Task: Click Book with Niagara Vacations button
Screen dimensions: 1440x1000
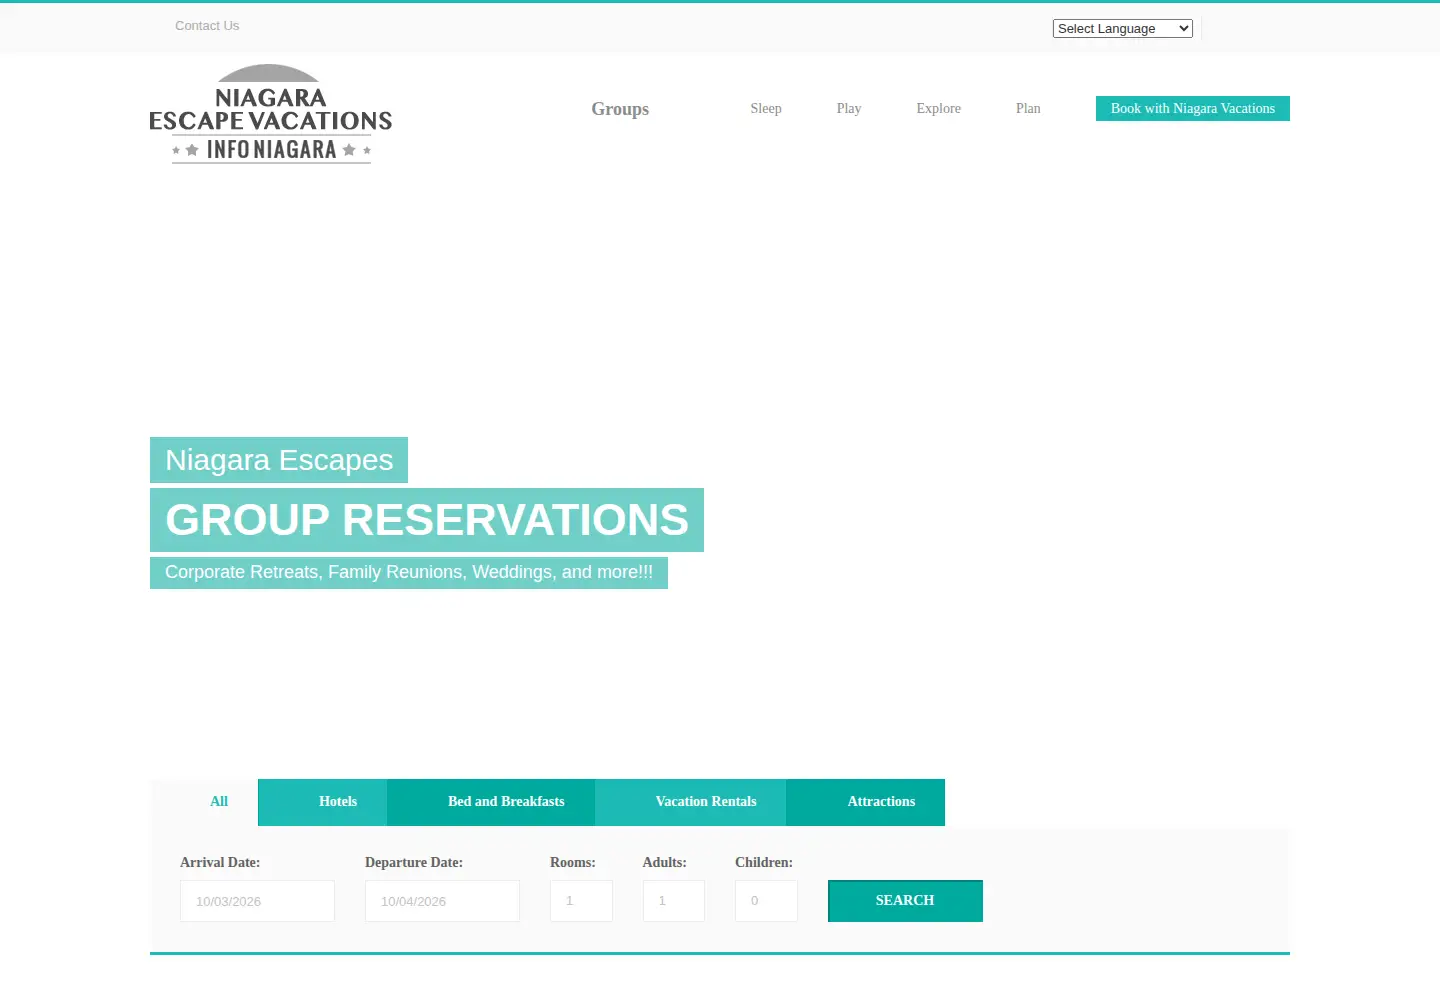Action: [x=1193, y=108]
